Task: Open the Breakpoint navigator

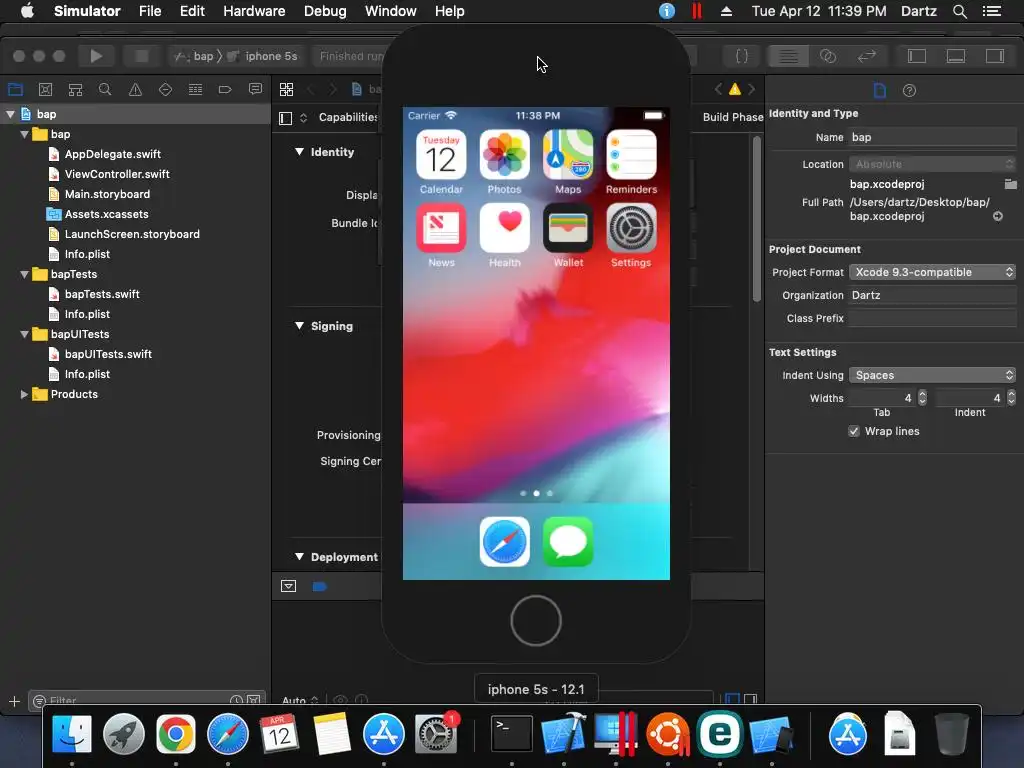Action: pyautogui.click(x=225, y=89)
